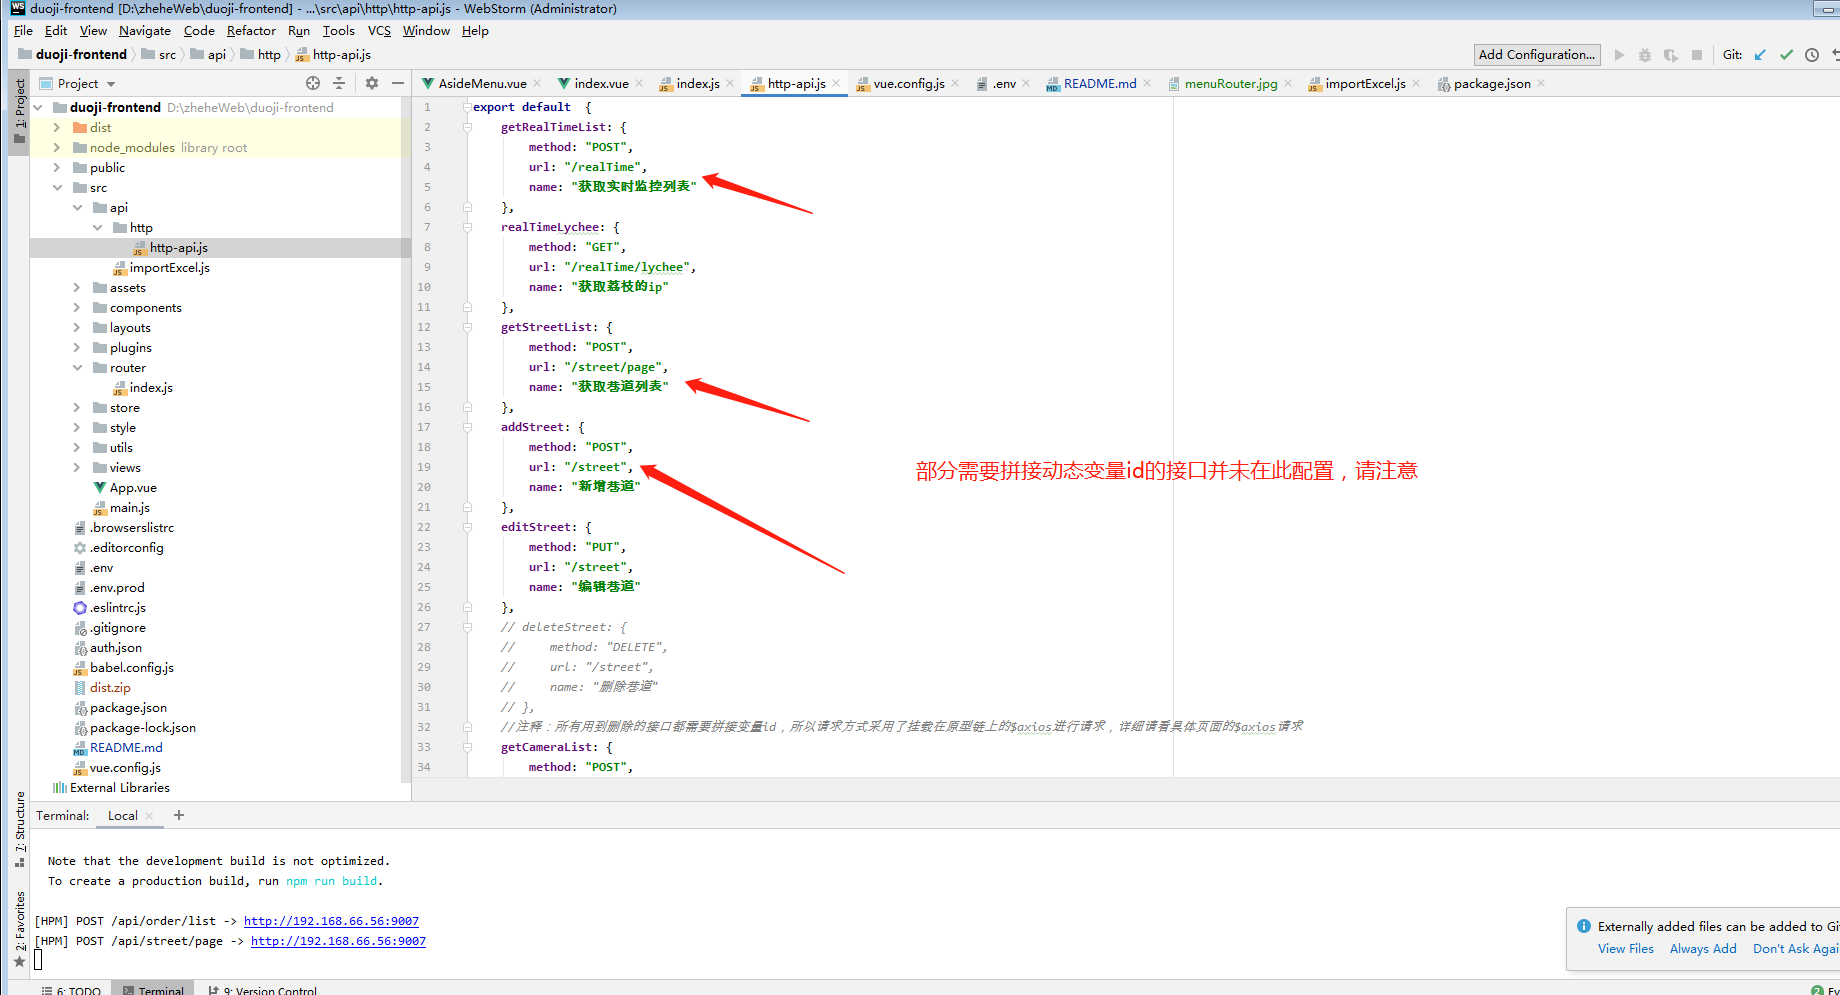This screenshot has width=1840, height=995.
Task: Click the locate current file crosshair icon
Action: pos(313,83)
